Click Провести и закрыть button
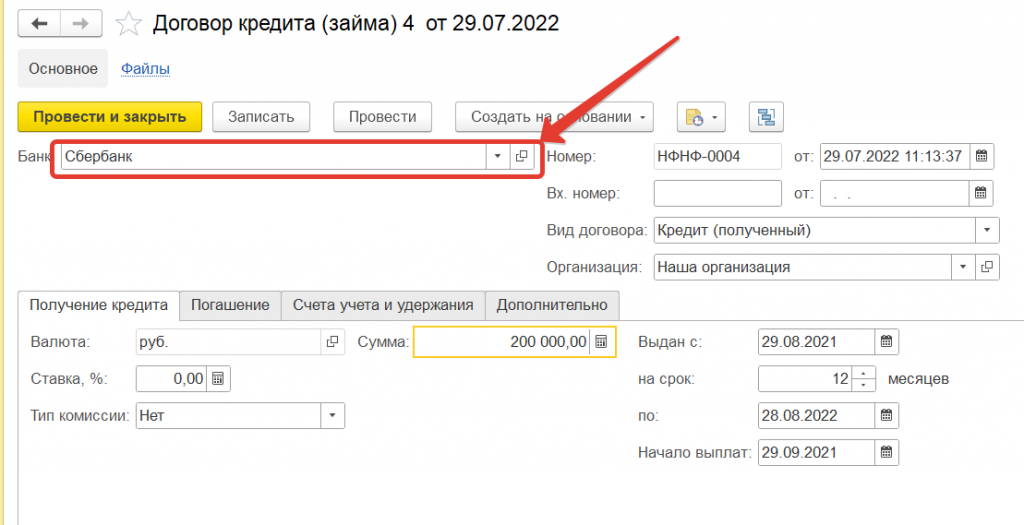The width and height of the screenshot is (1024, 525). 110,117
